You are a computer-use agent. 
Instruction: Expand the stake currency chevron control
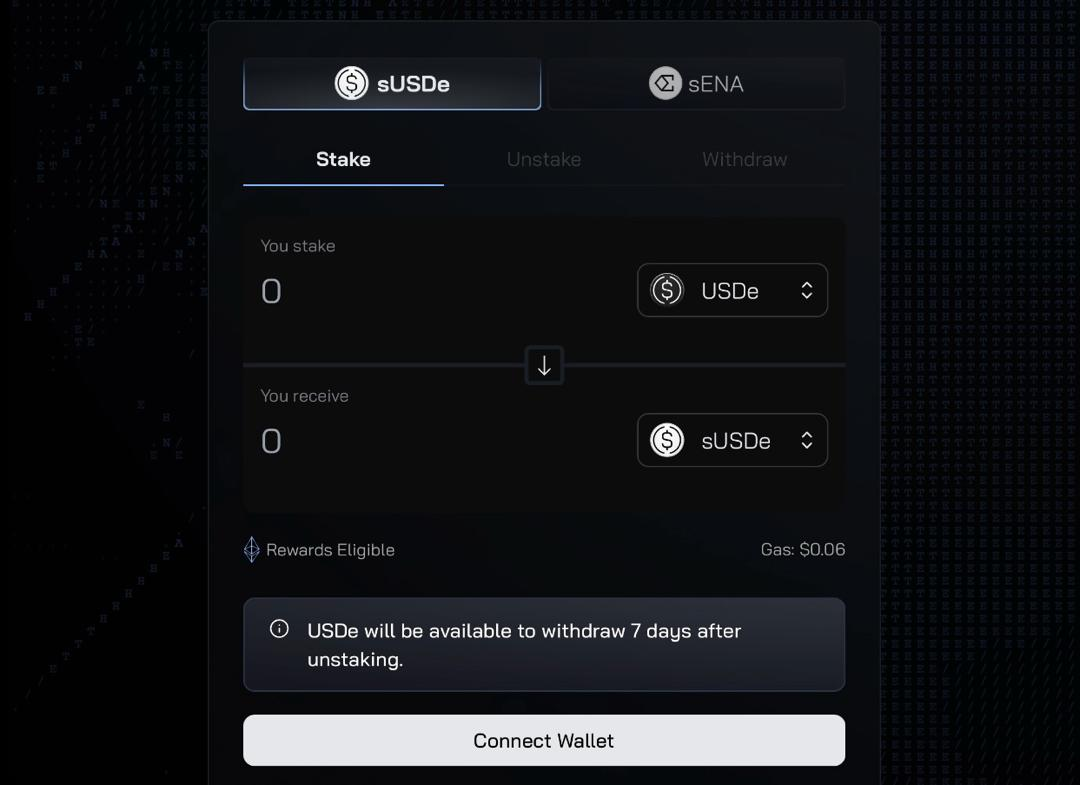pos(806,290)
